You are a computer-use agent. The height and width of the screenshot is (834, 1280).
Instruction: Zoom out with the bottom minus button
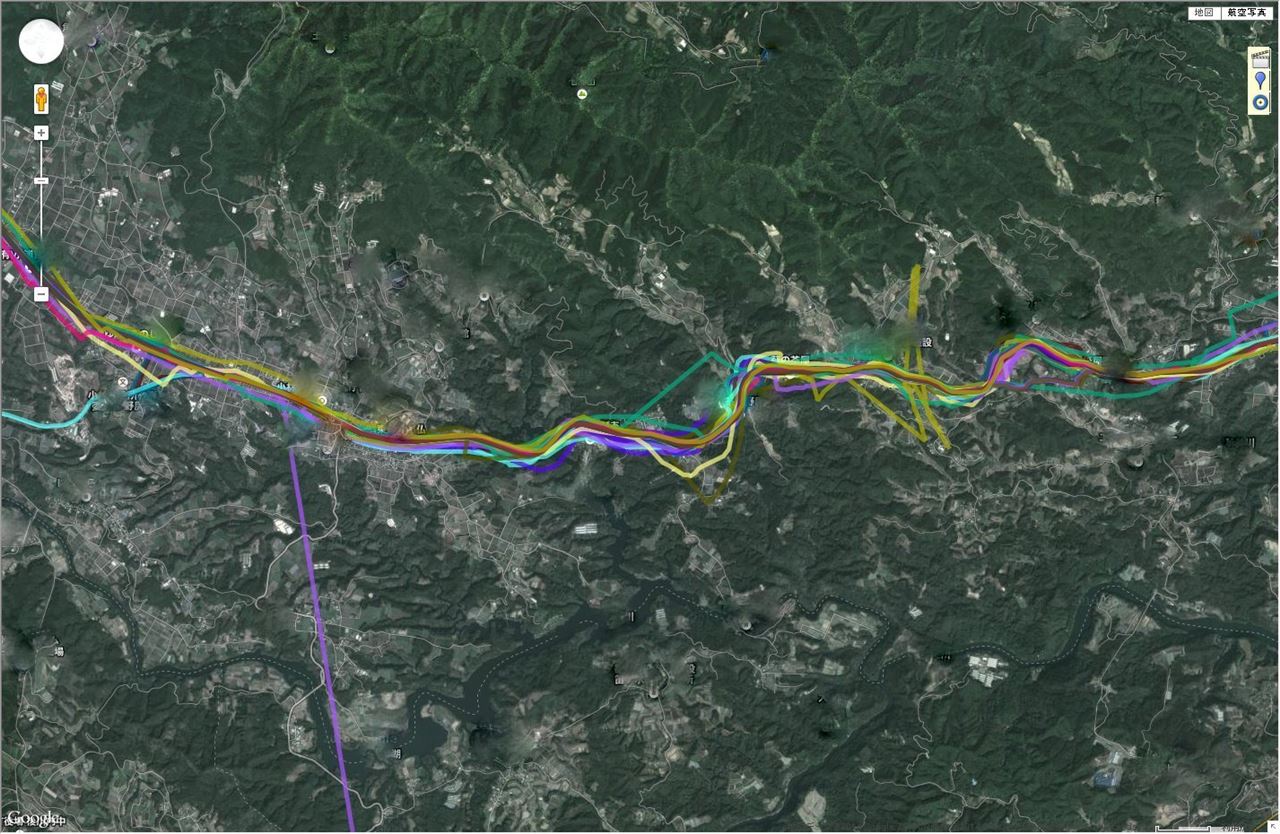(x=41, y=294)
